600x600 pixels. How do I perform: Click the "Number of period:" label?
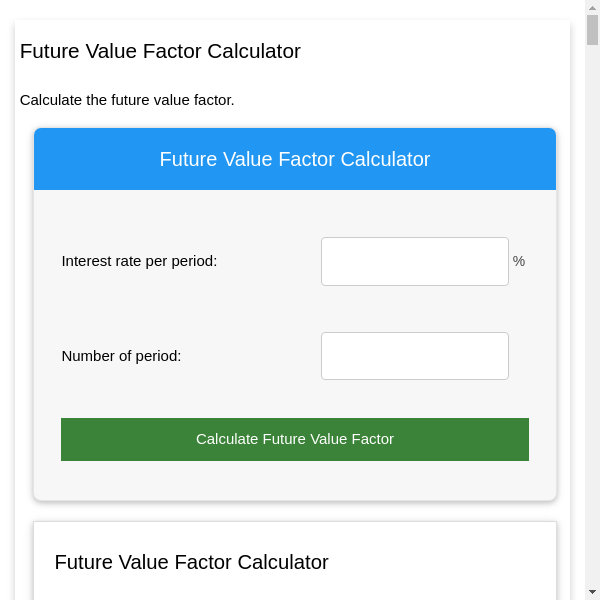(121, 356)
